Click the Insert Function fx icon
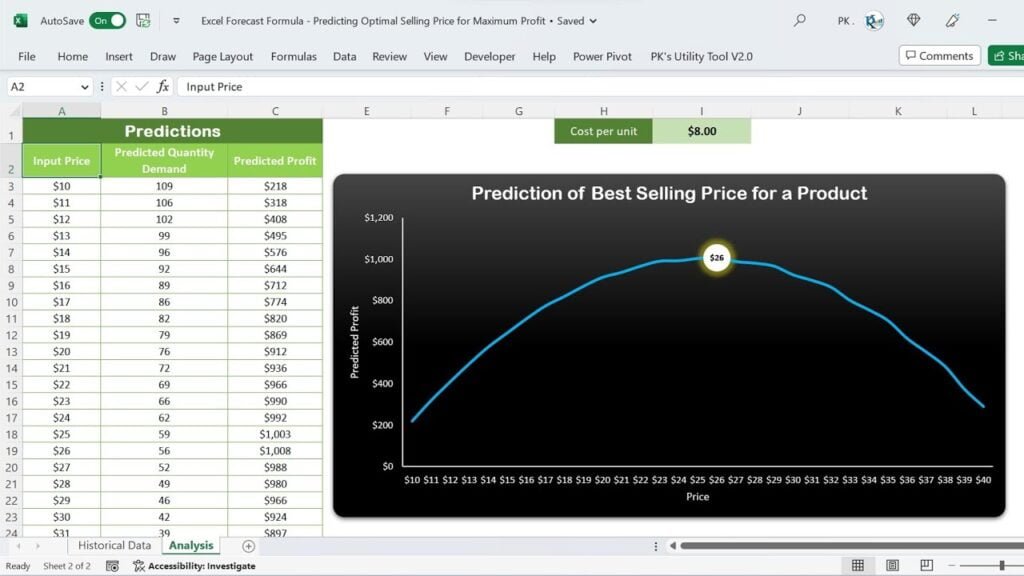 pos(163,87)
